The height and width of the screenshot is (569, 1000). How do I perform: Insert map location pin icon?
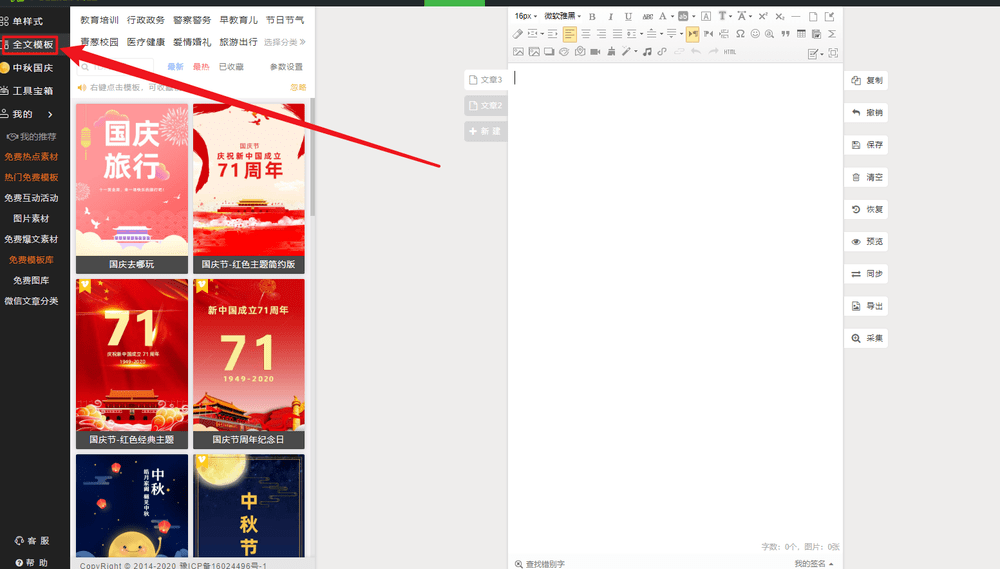click(580, 52)
